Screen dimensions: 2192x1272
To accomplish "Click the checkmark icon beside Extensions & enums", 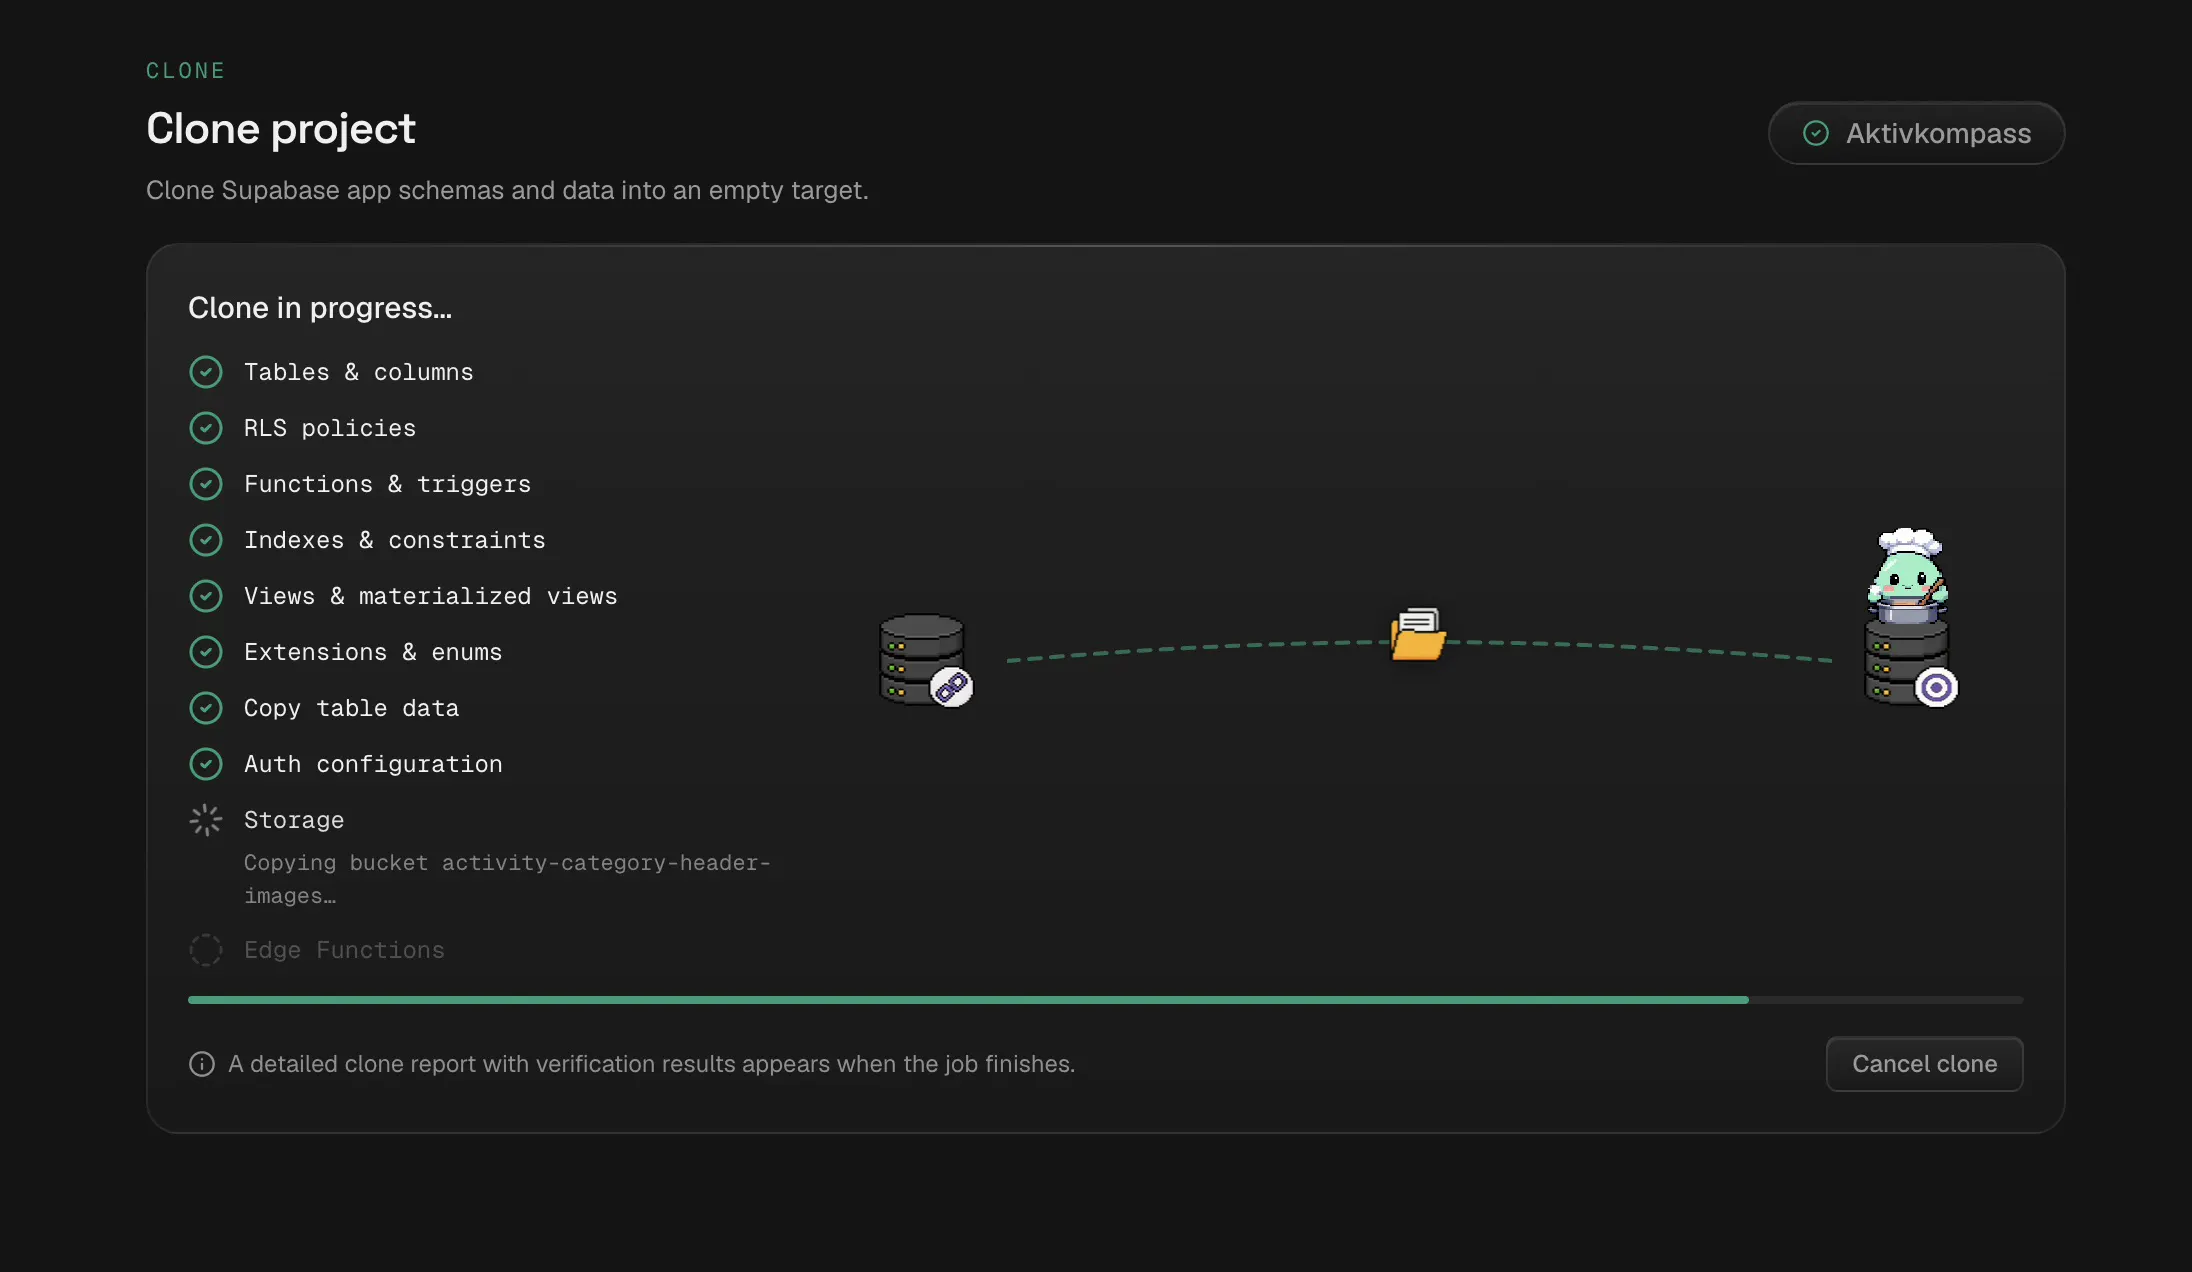I will point(206,652).
